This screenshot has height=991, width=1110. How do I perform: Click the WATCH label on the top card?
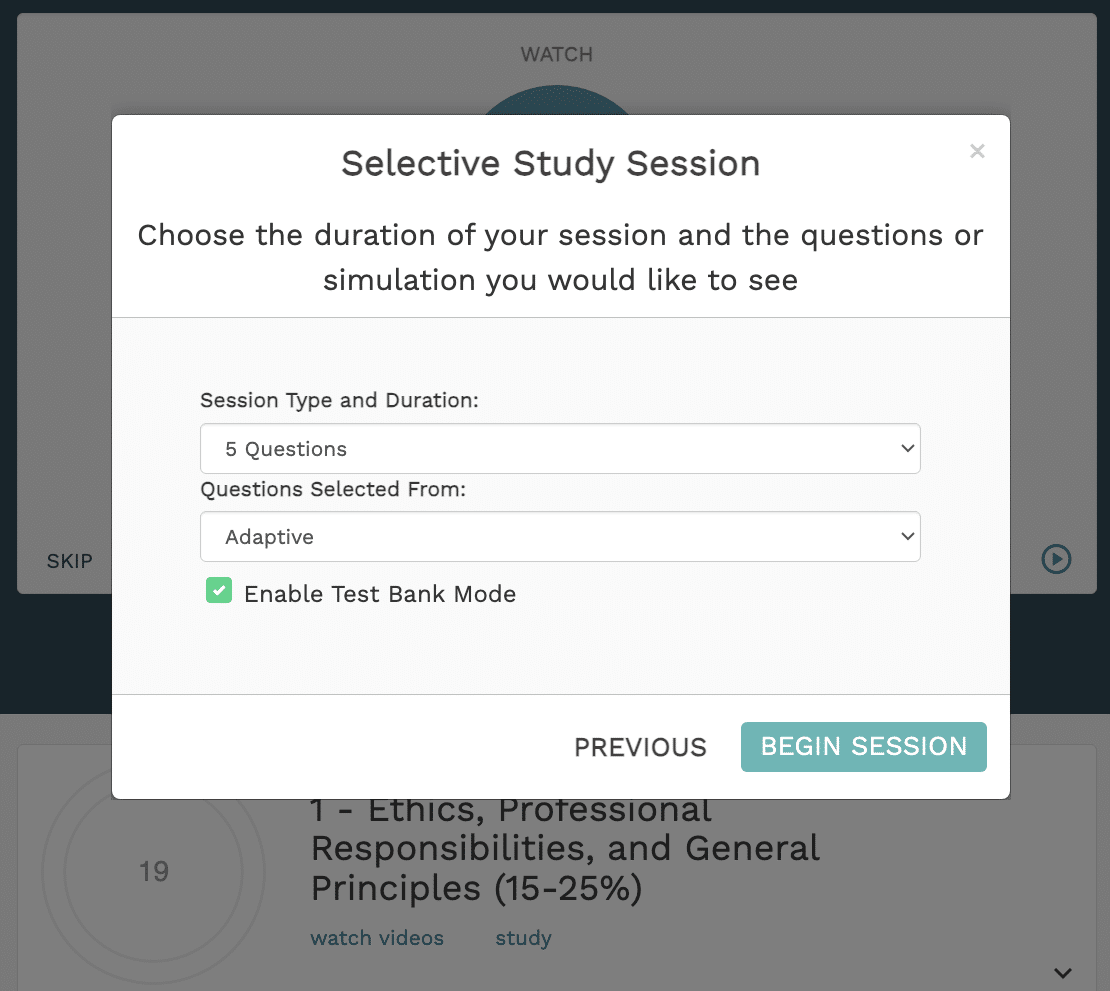(556, 54)
